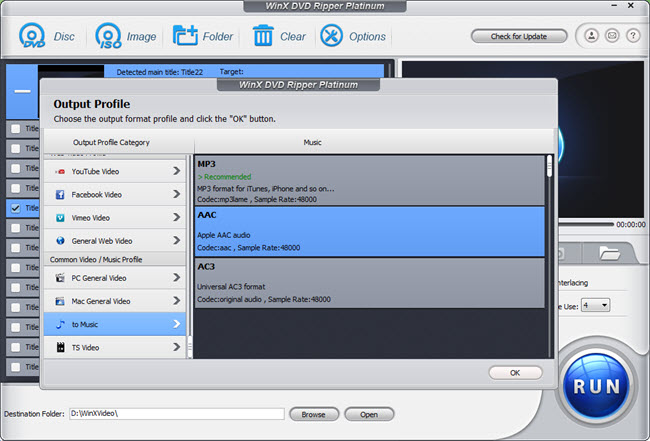Choose the Mac General Video category

[115, 301]
